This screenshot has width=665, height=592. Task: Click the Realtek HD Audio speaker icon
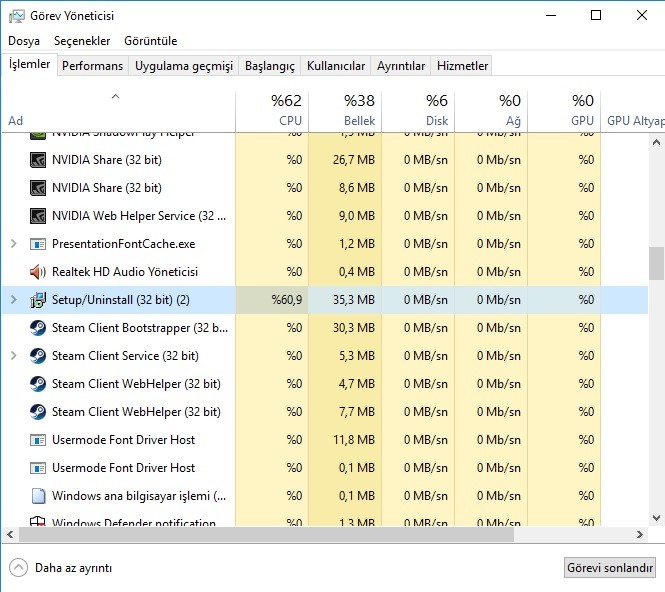pos(38,272)
